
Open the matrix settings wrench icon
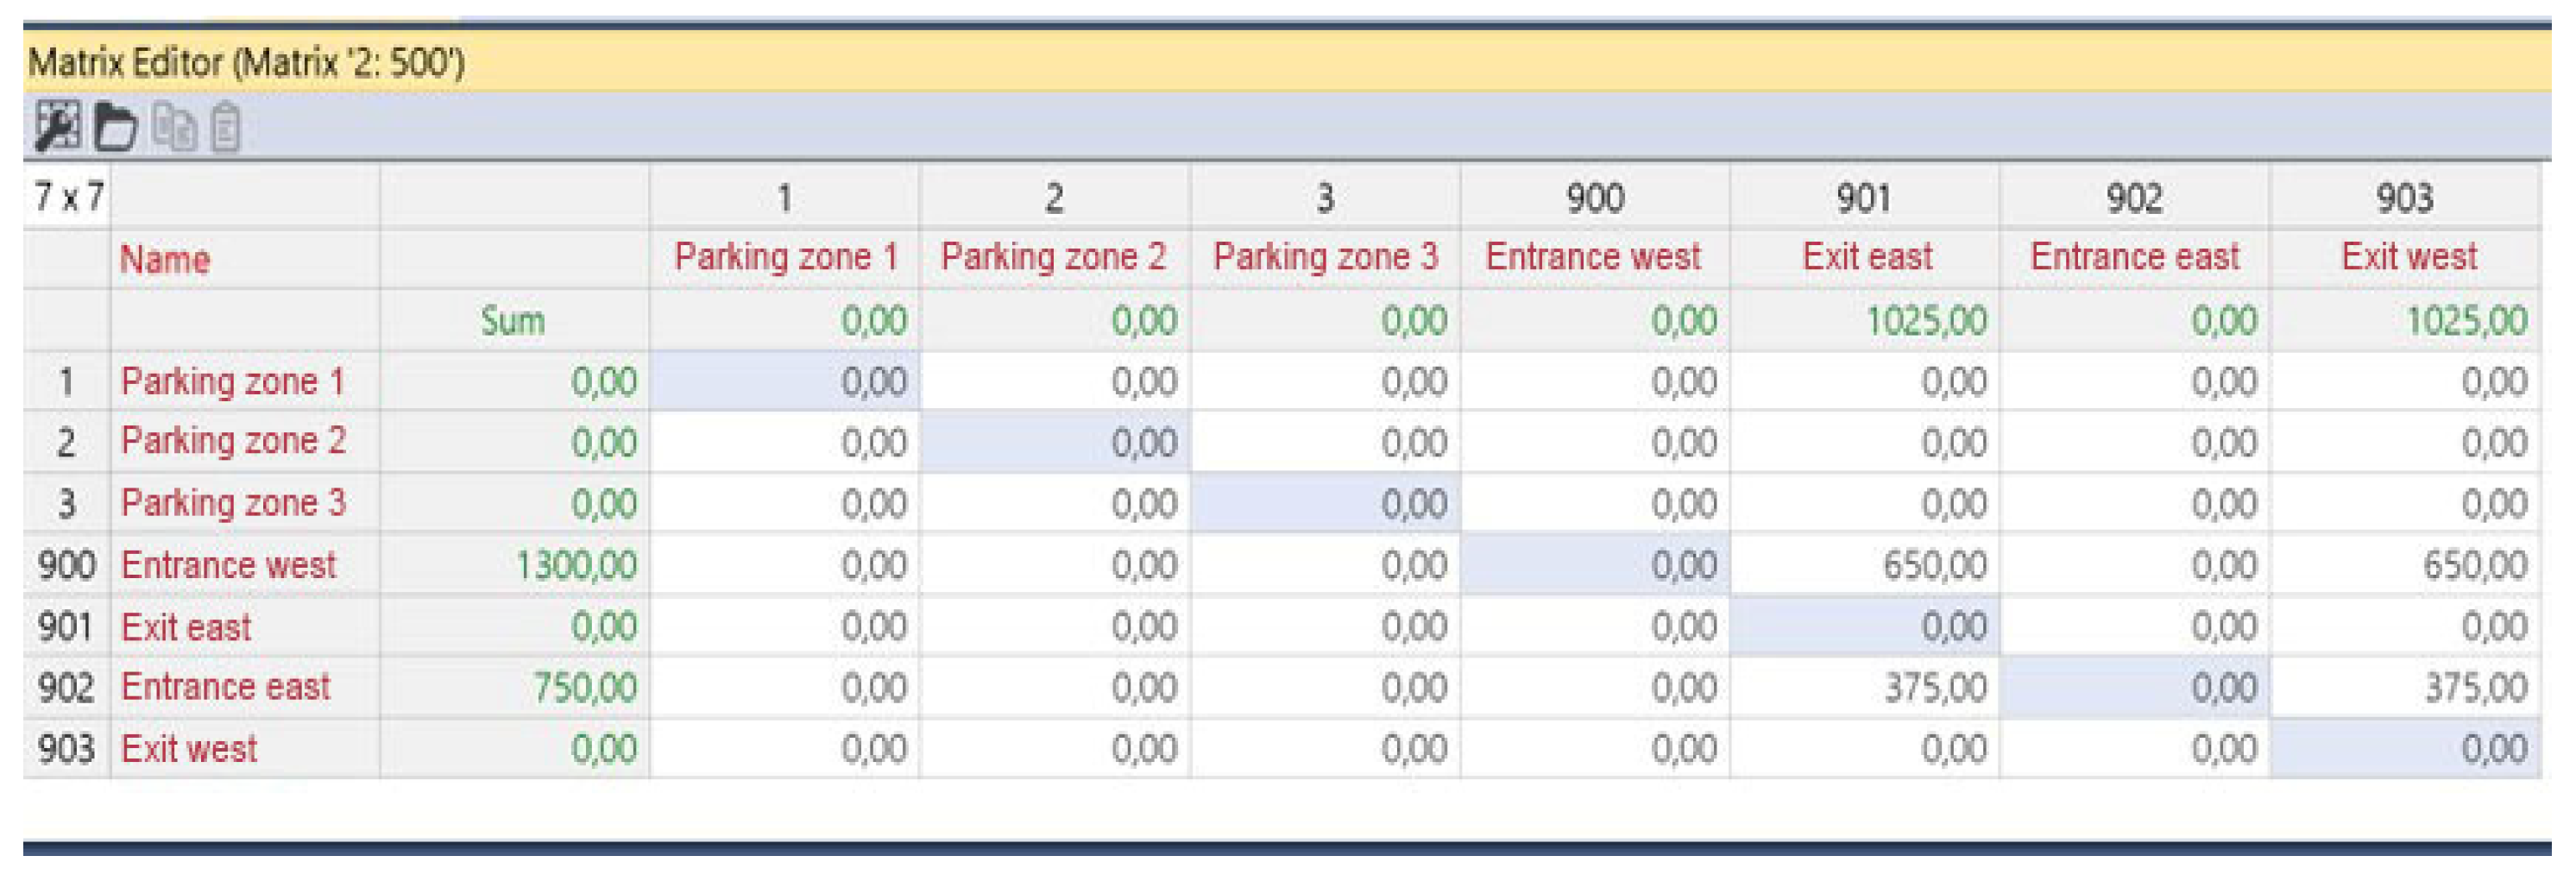click(x=57, y=127)
